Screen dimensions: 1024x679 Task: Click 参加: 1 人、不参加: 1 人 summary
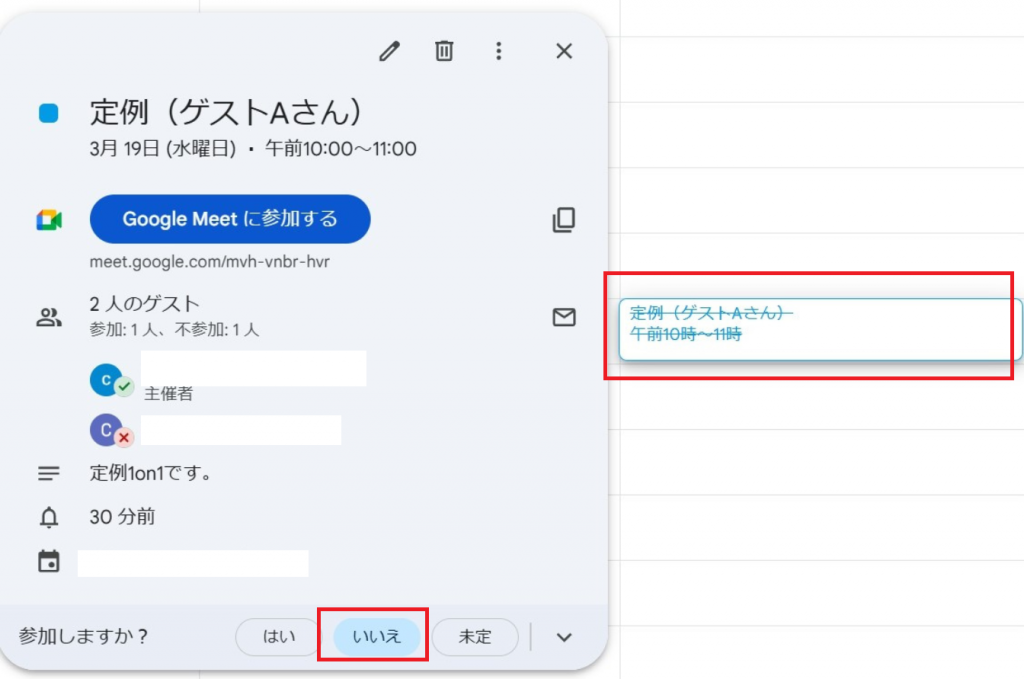174,330
